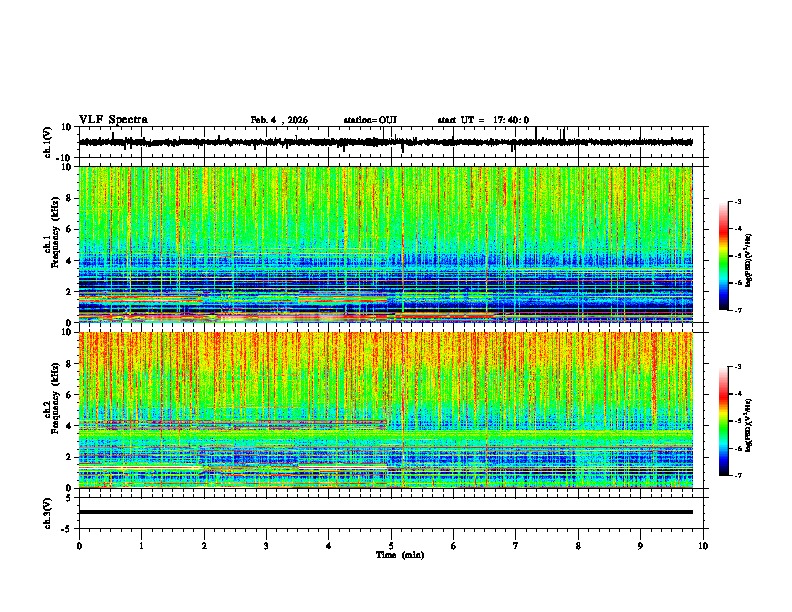This screenshot has width=792, height=612.
Task: Click the "Feb. 4, 2026" date text
Action: pos(279,120)
